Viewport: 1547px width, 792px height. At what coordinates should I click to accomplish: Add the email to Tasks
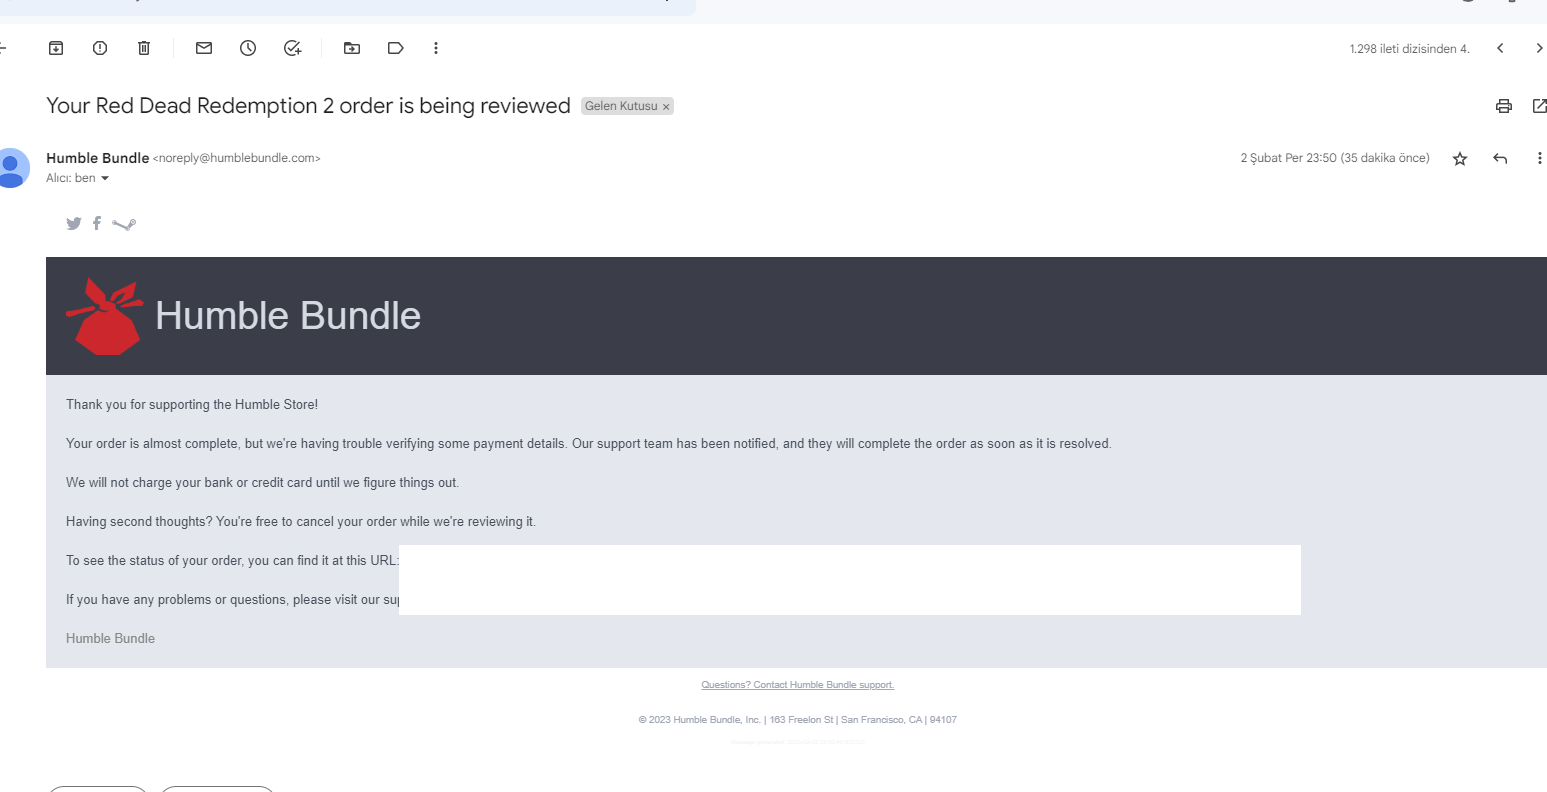point(292,48)
